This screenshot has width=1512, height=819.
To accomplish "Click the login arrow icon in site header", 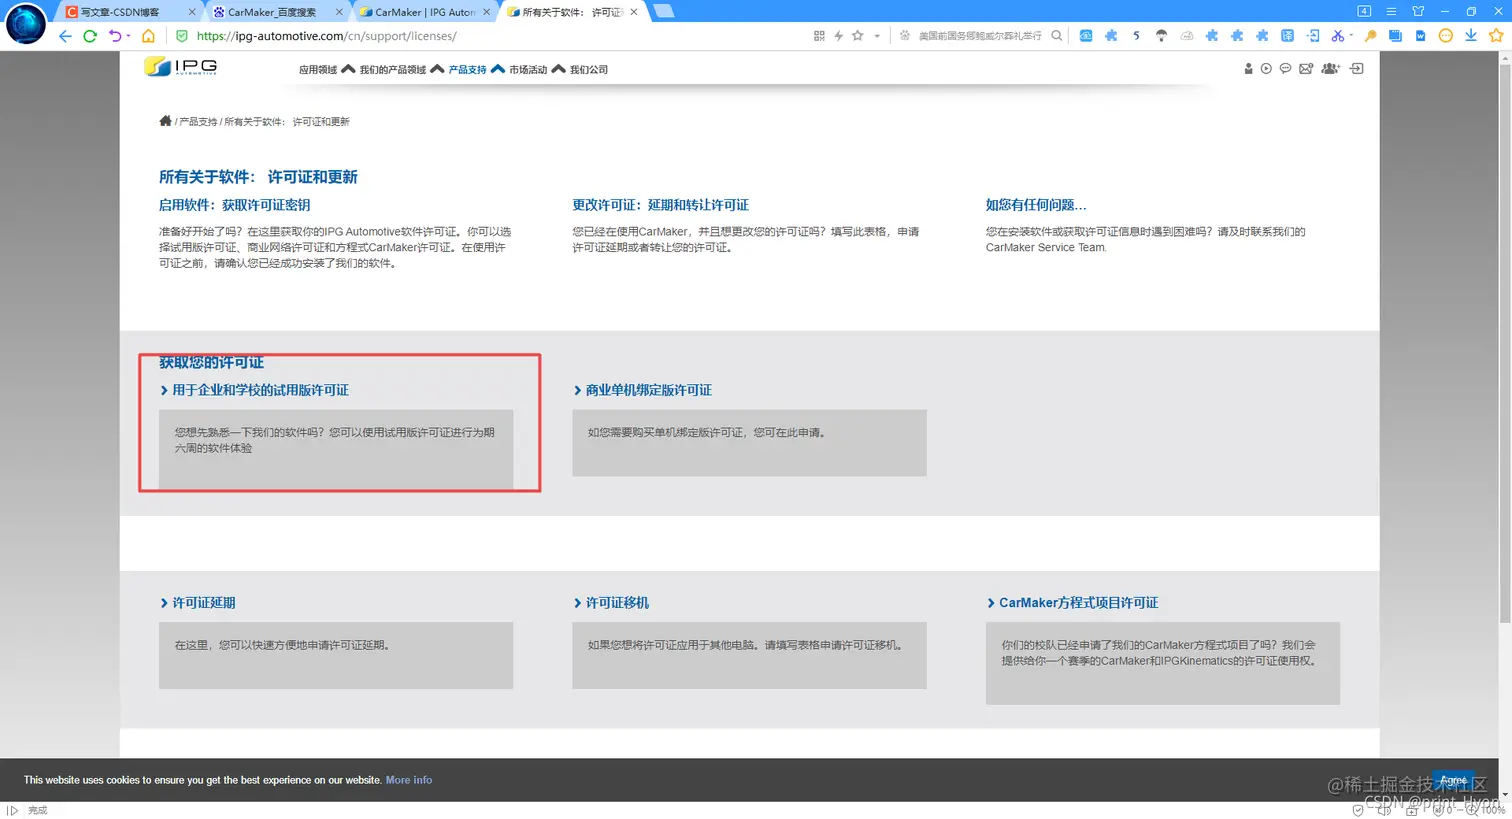I will [1356, 69].
